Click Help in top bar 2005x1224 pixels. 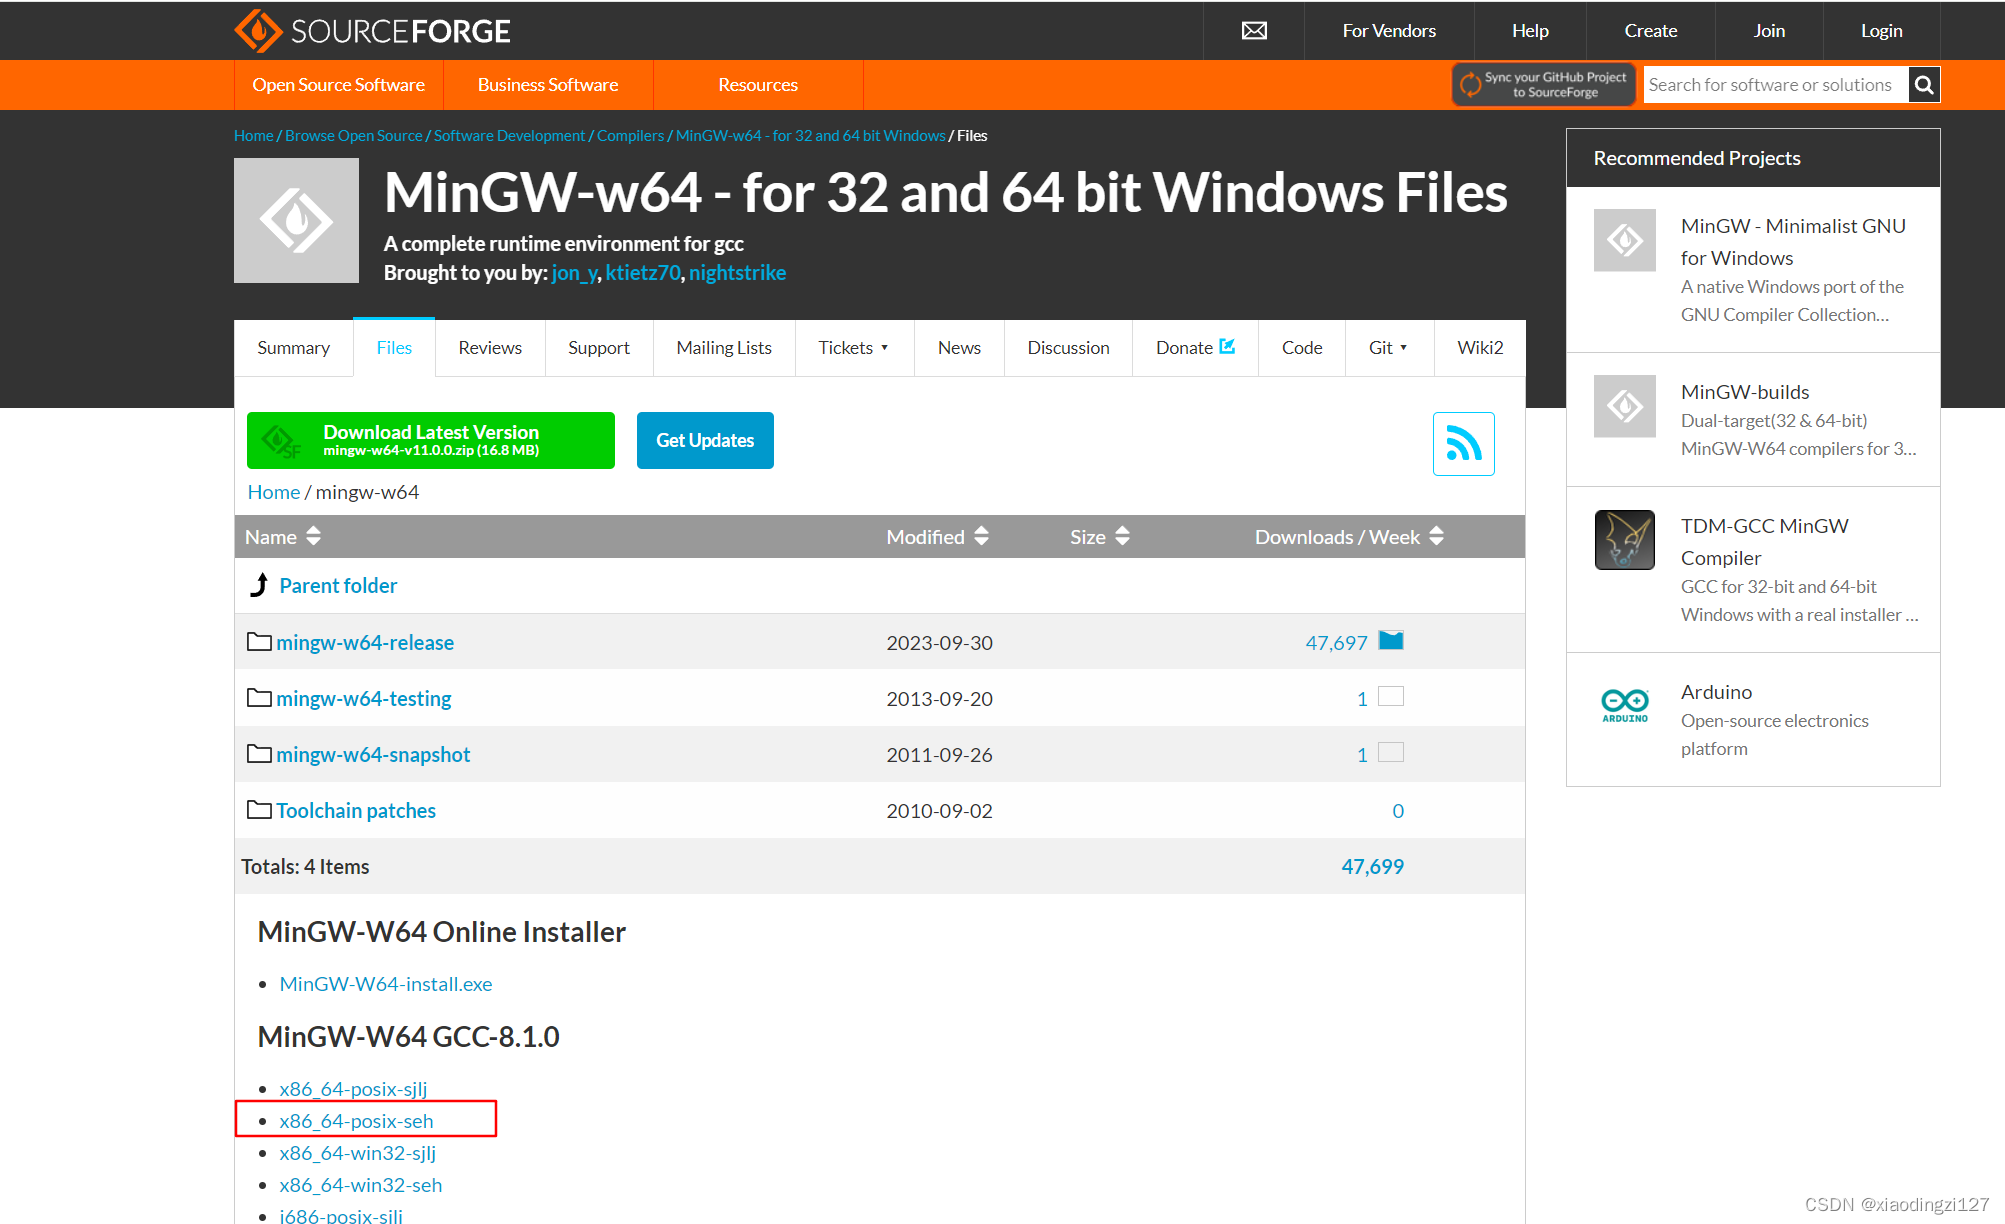pos(1530,31)
